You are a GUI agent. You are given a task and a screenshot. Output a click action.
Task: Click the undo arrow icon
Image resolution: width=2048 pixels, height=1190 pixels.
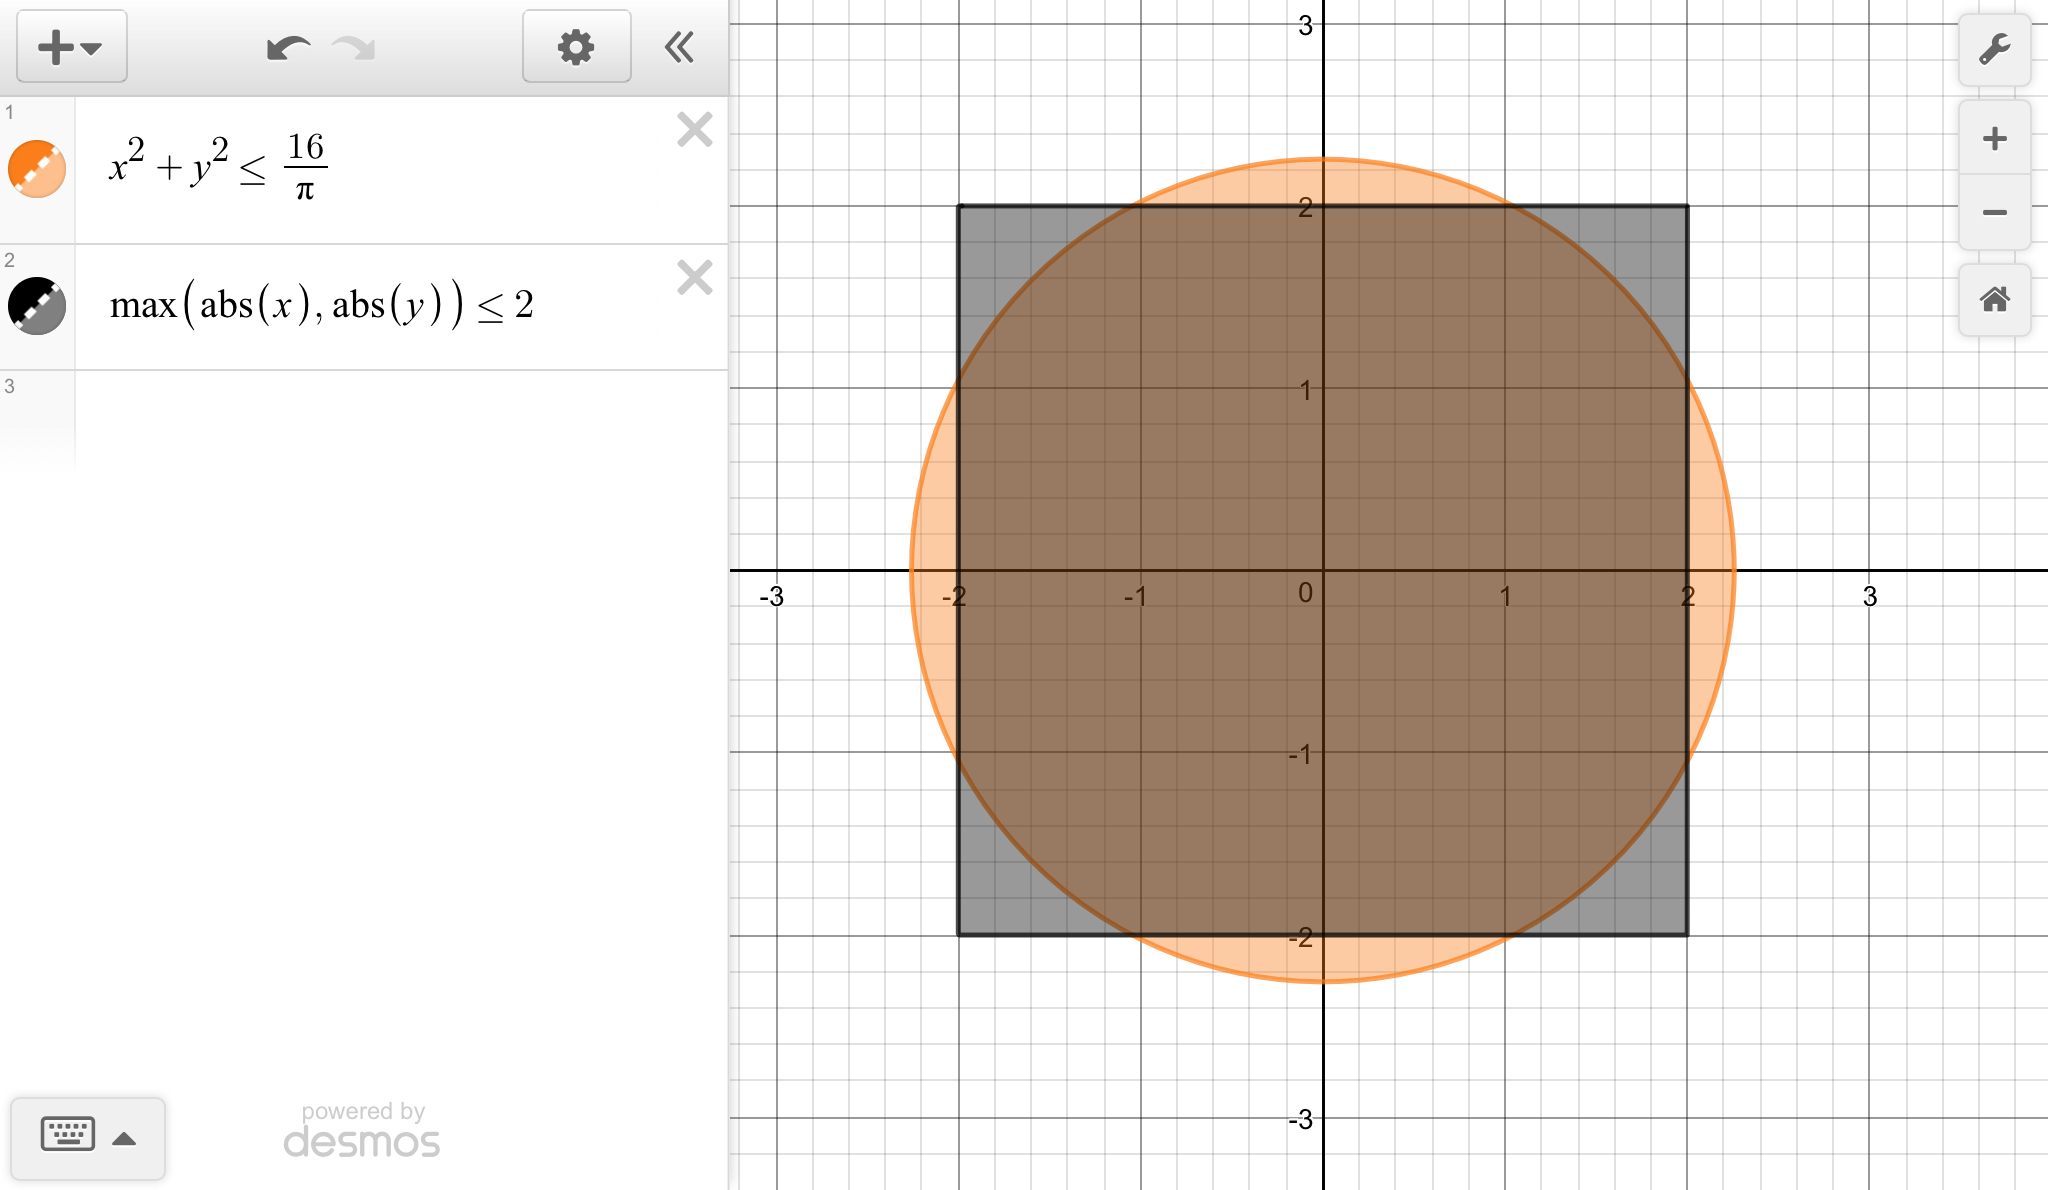pos(288,47)
